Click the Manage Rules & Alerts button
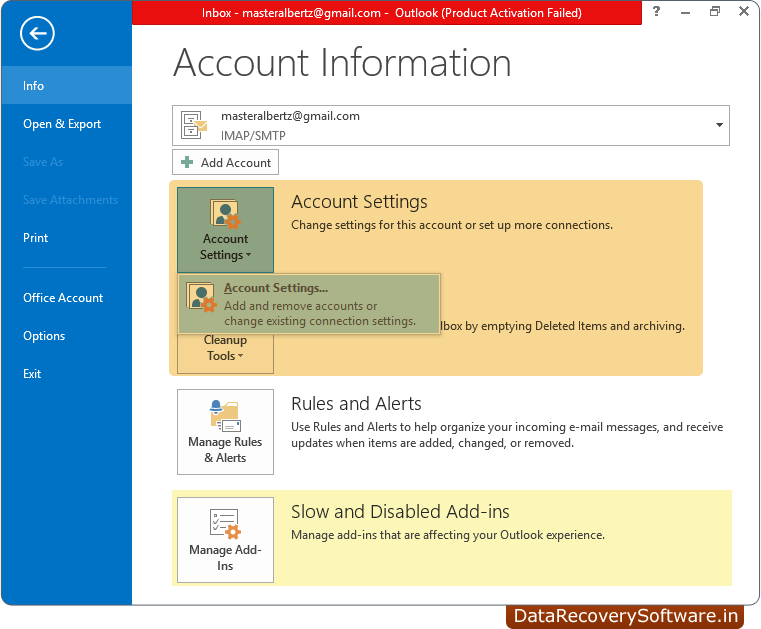Viewport: 761px width, 629px height. [x=225, y=432]
